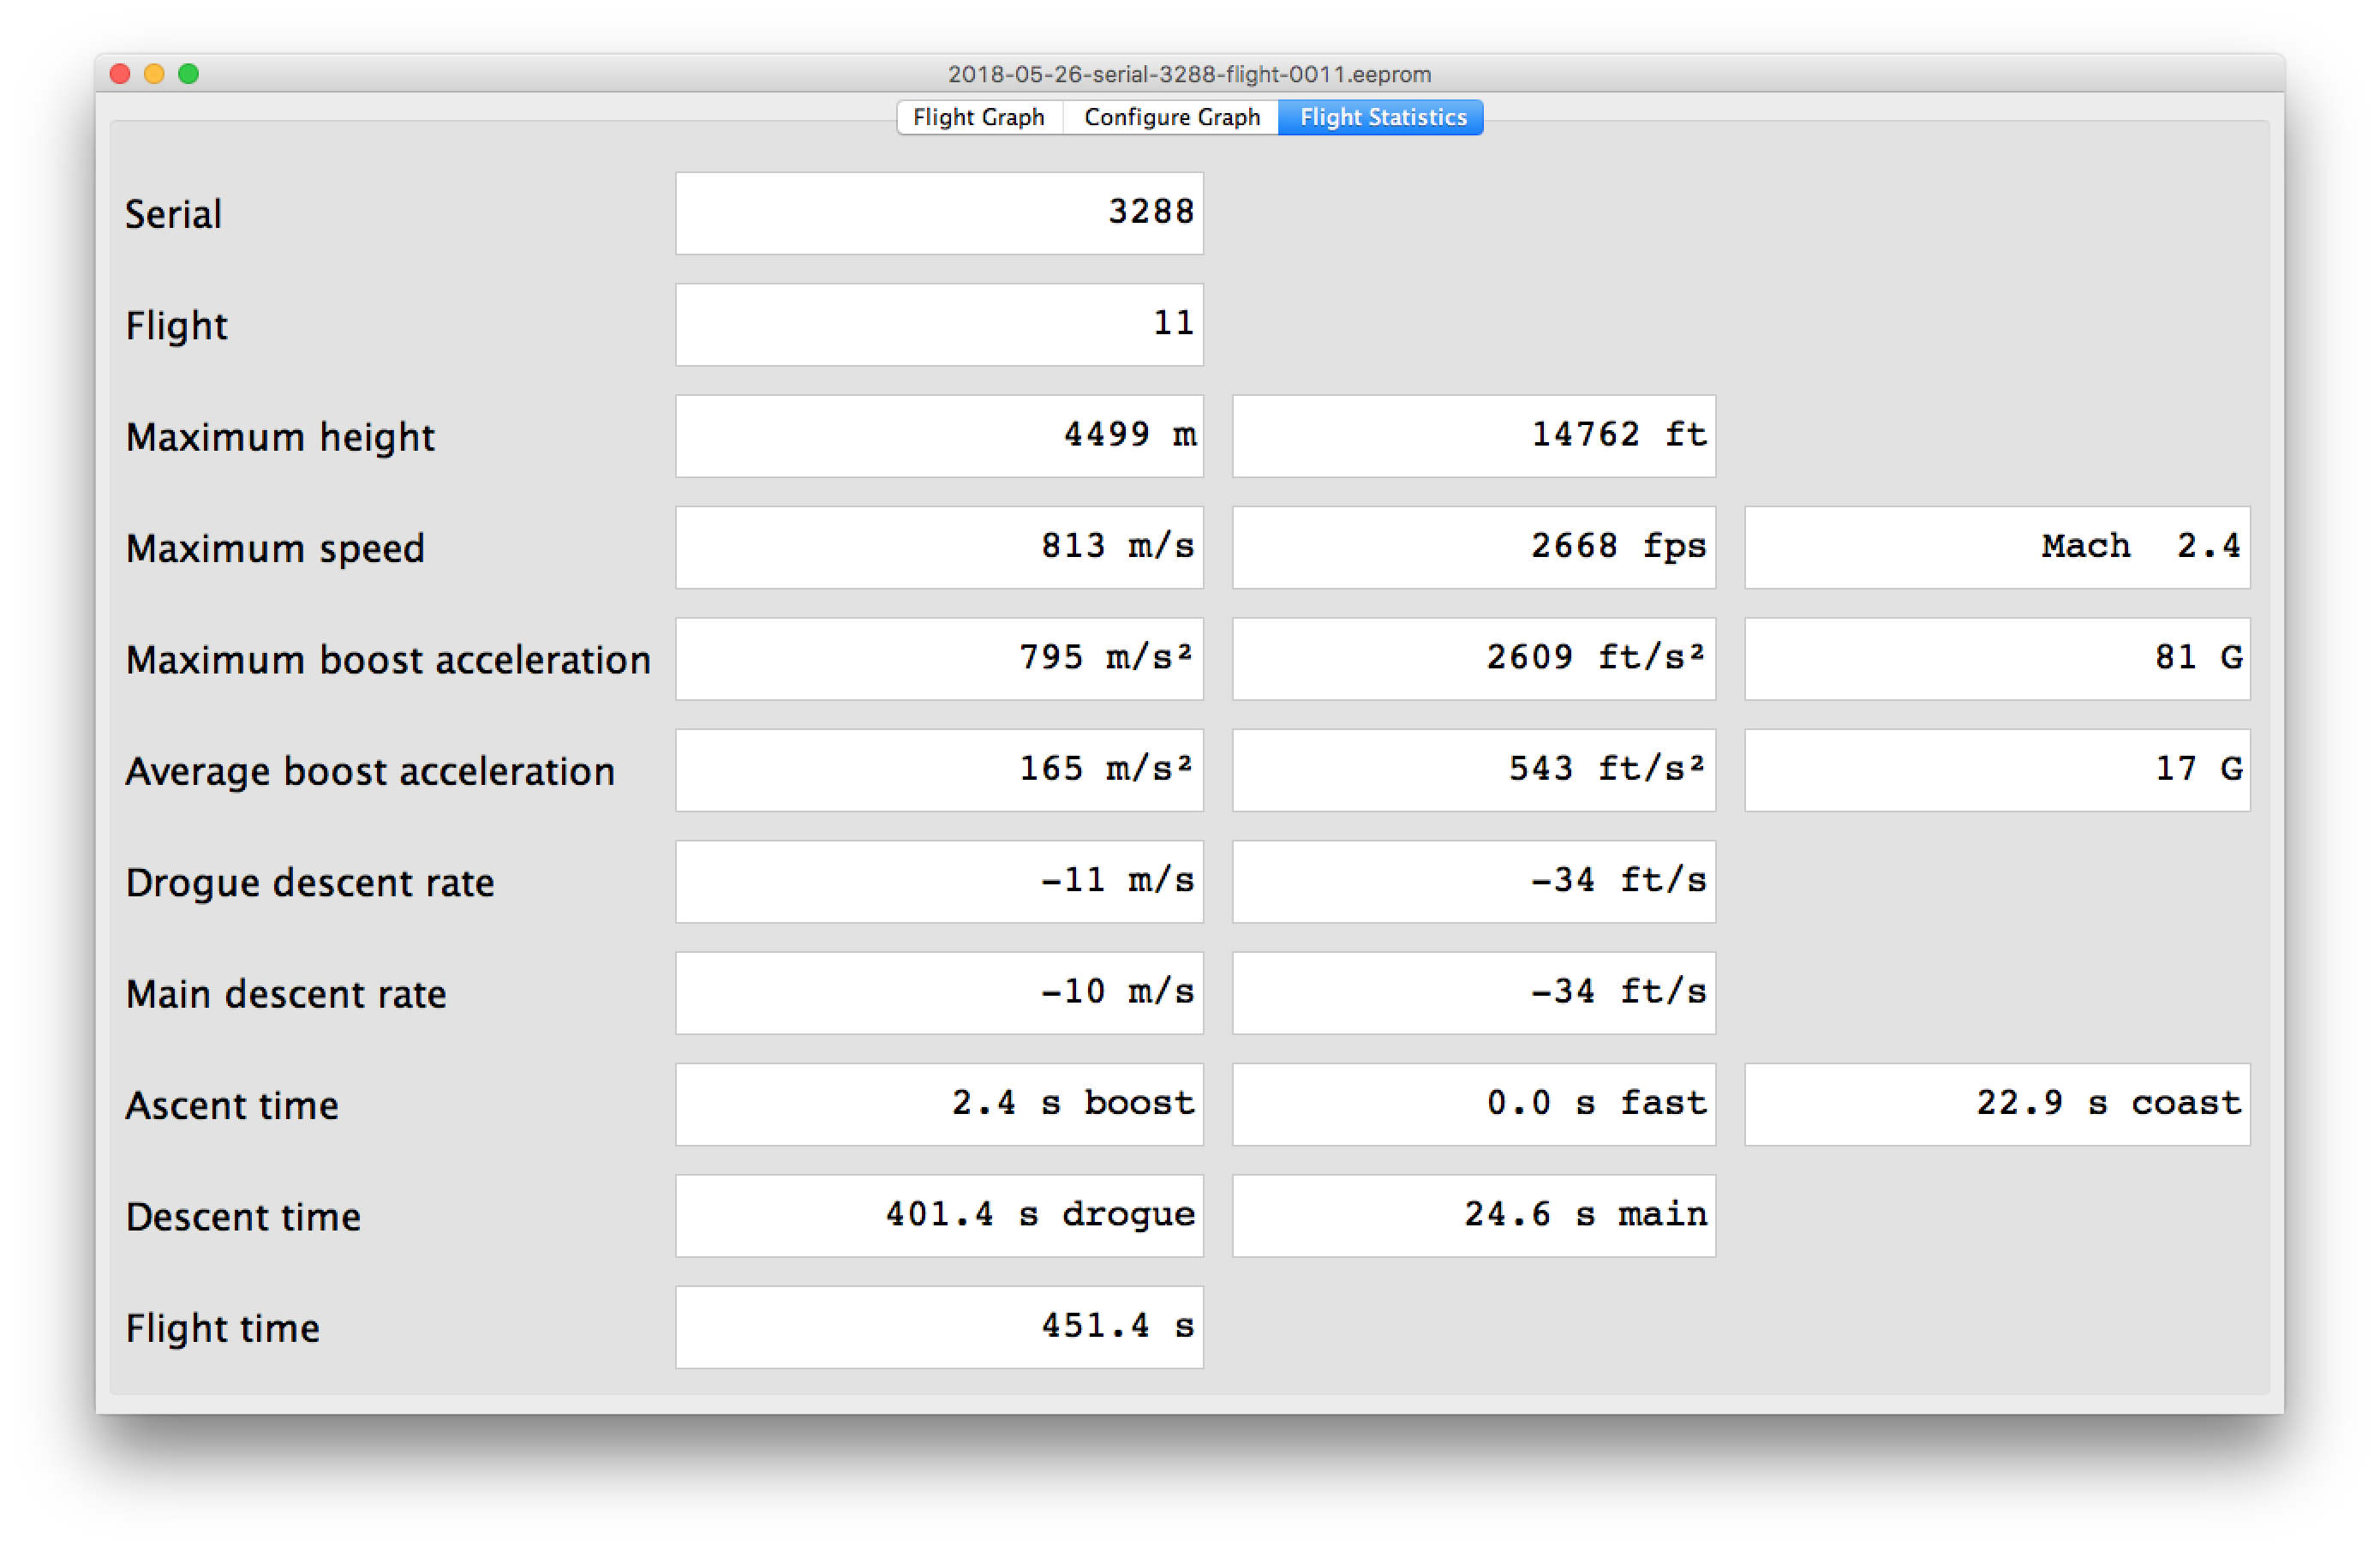Select the 165 m/s² average boost field

(938, 770)
